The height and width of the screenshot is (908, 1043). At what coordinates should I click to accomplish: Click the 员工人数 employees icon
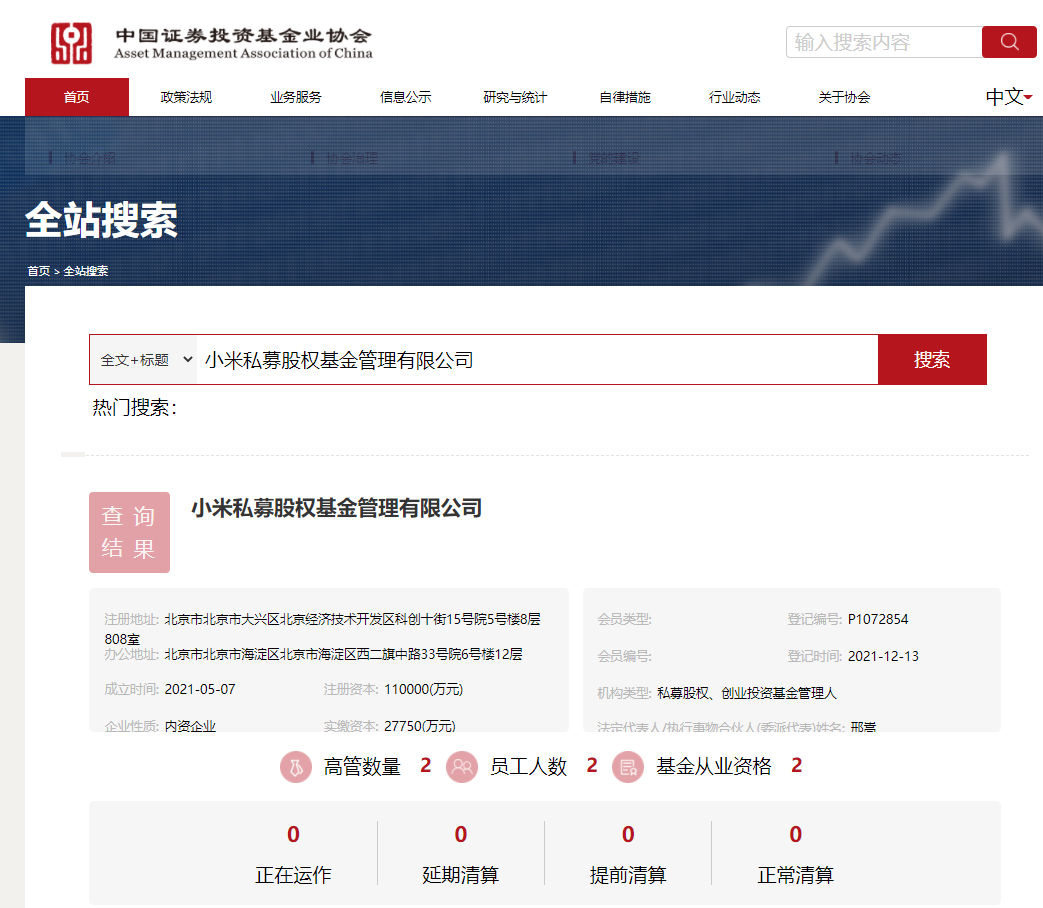(462, 767)
